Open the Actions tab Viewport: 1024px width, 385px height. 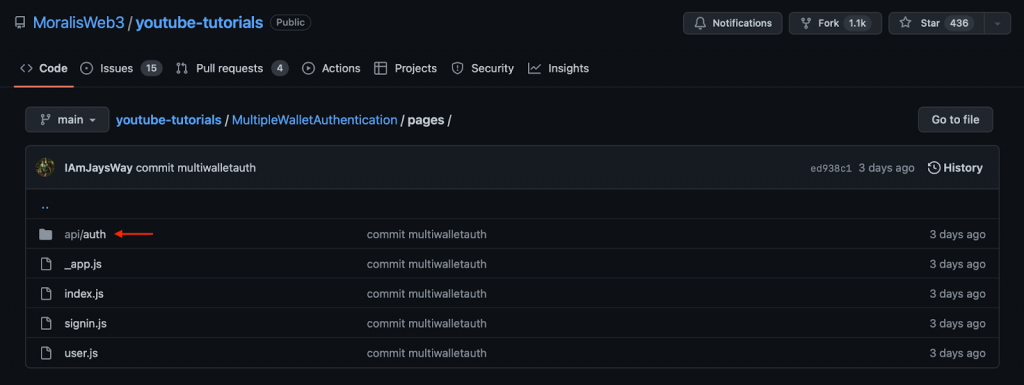click(x=331, y=68)
